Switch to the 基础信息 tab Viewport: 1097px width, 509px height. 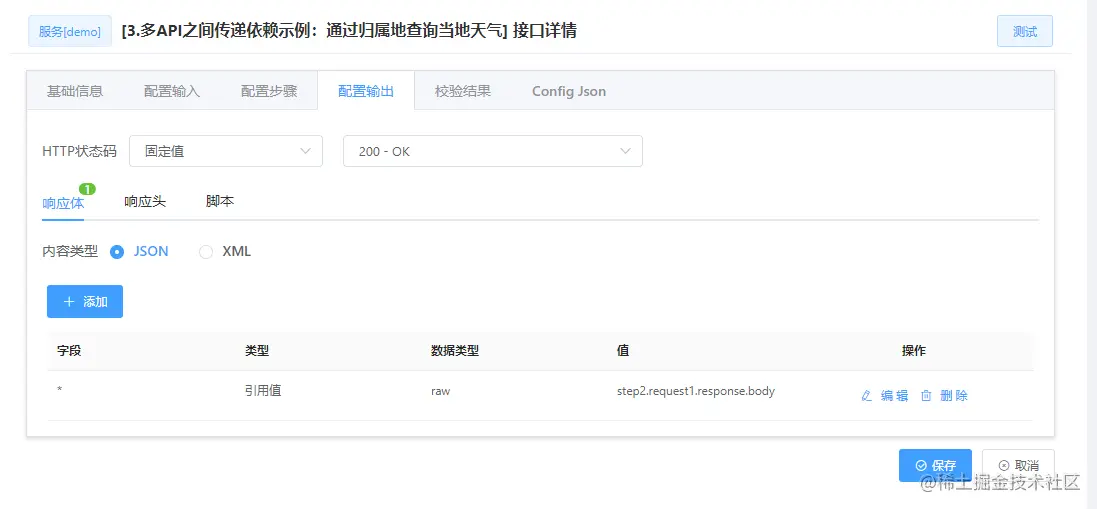pyautogui.click(x=75, y=91)
